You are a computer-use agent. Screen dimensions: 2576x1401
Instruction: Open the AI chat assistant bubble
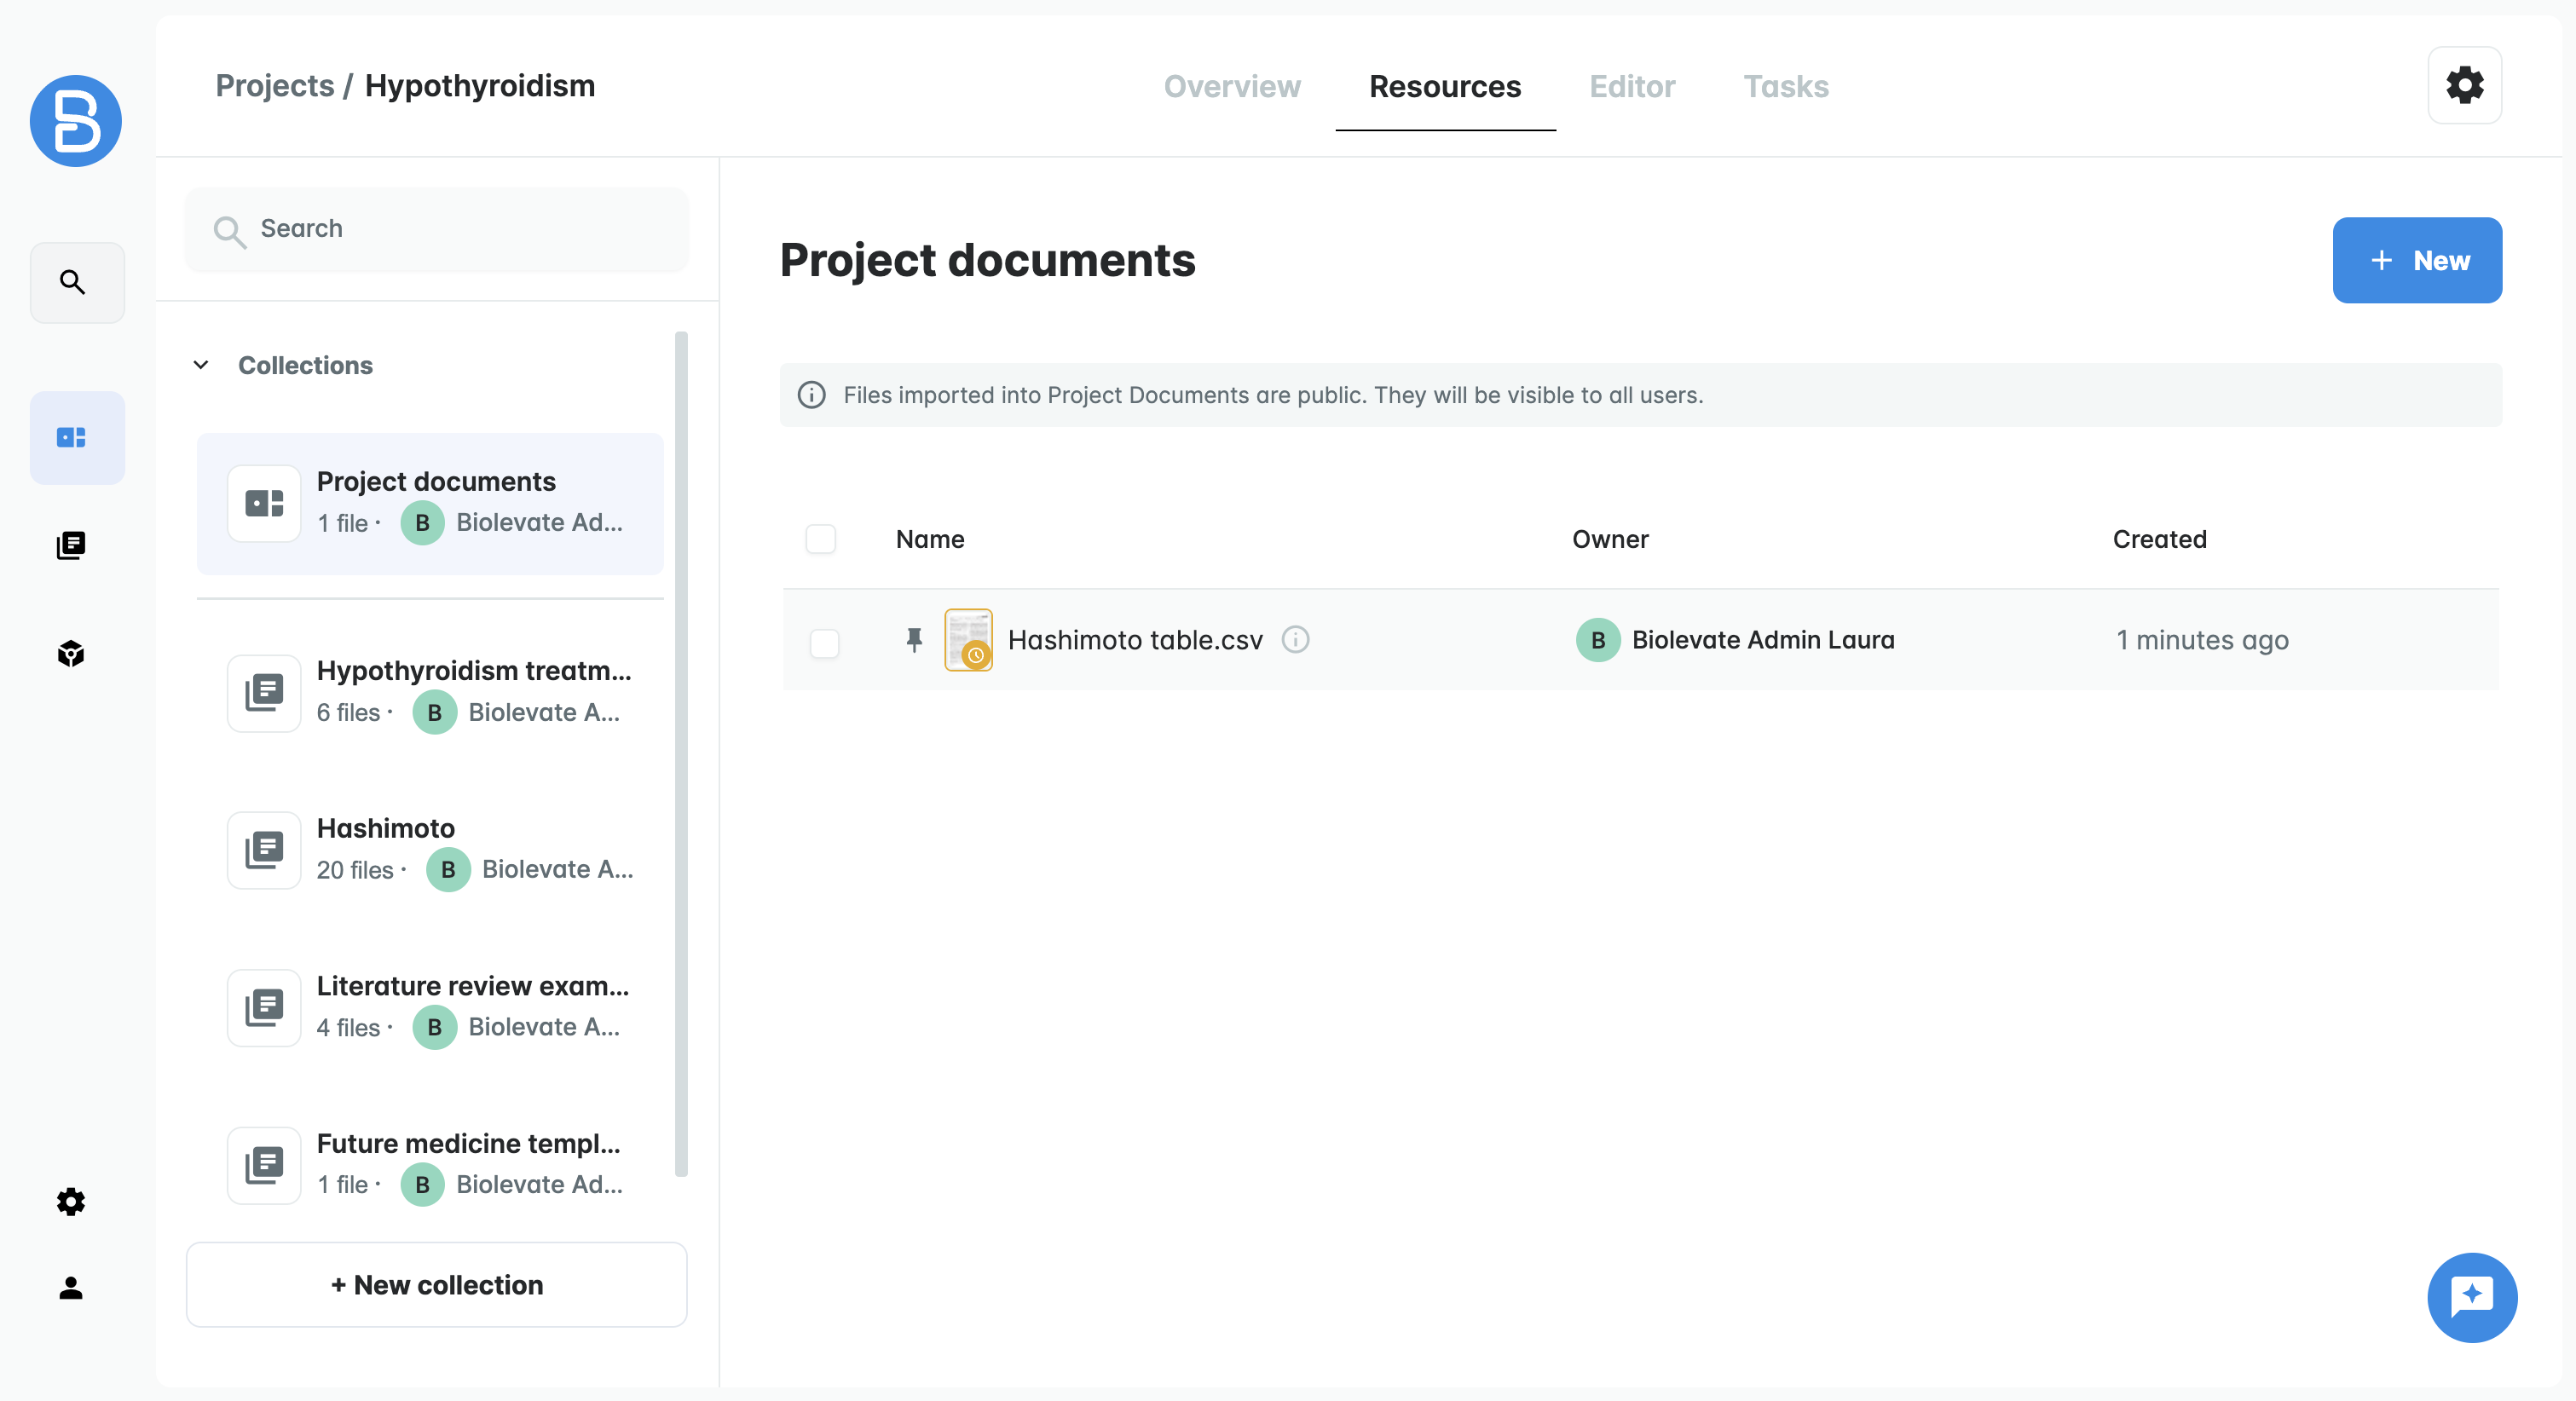2471,1297
